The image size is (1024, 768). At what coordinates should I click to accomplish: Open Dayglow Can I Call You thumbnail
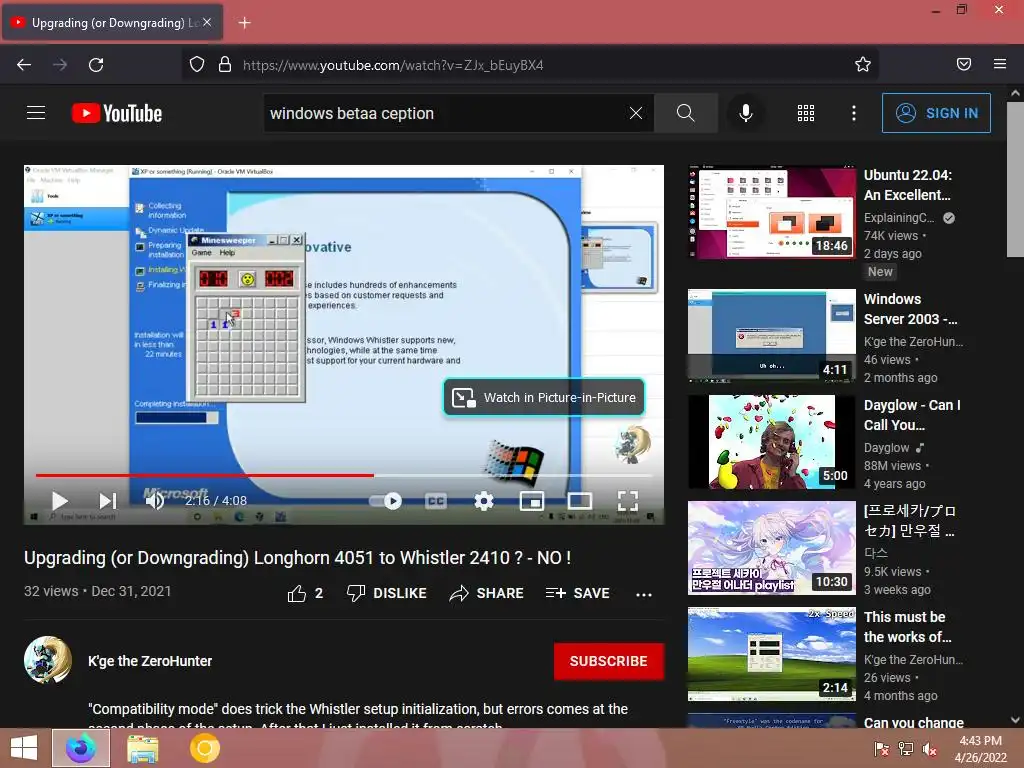[771, 441]
